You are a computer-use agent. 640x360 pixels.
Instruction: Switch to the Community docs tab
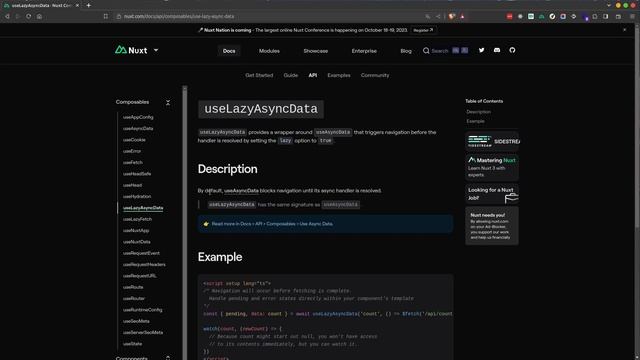[x=375, y=76]
